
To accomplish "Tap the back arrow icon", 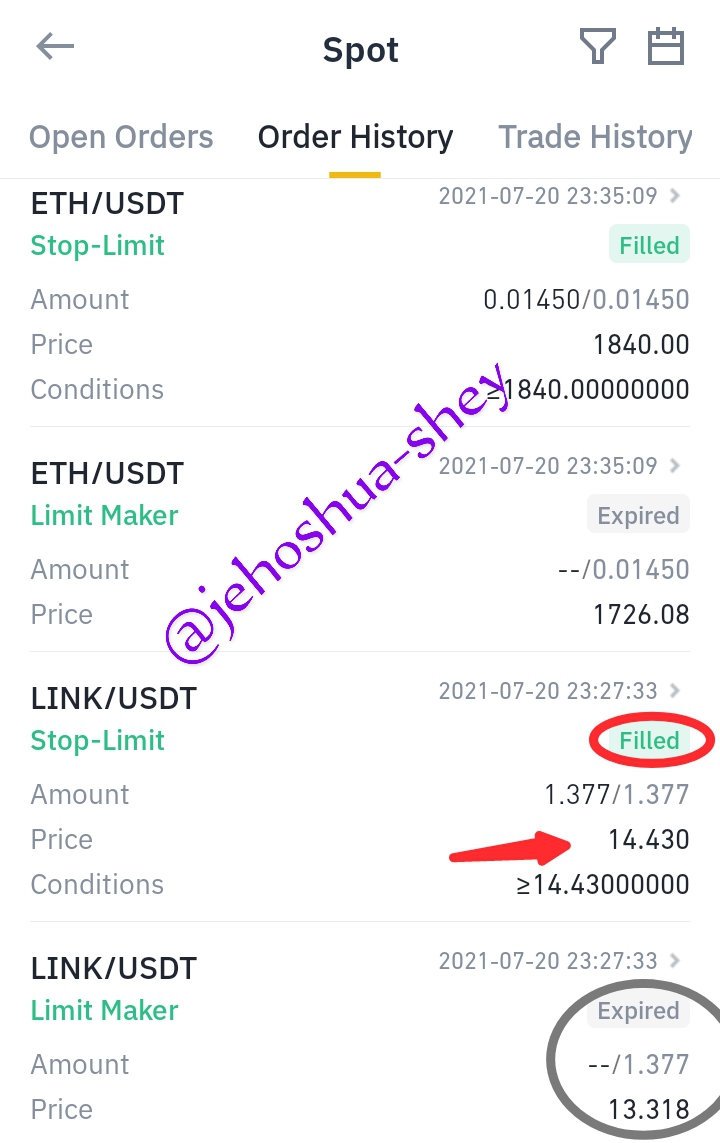I will (x=55, y=47).
